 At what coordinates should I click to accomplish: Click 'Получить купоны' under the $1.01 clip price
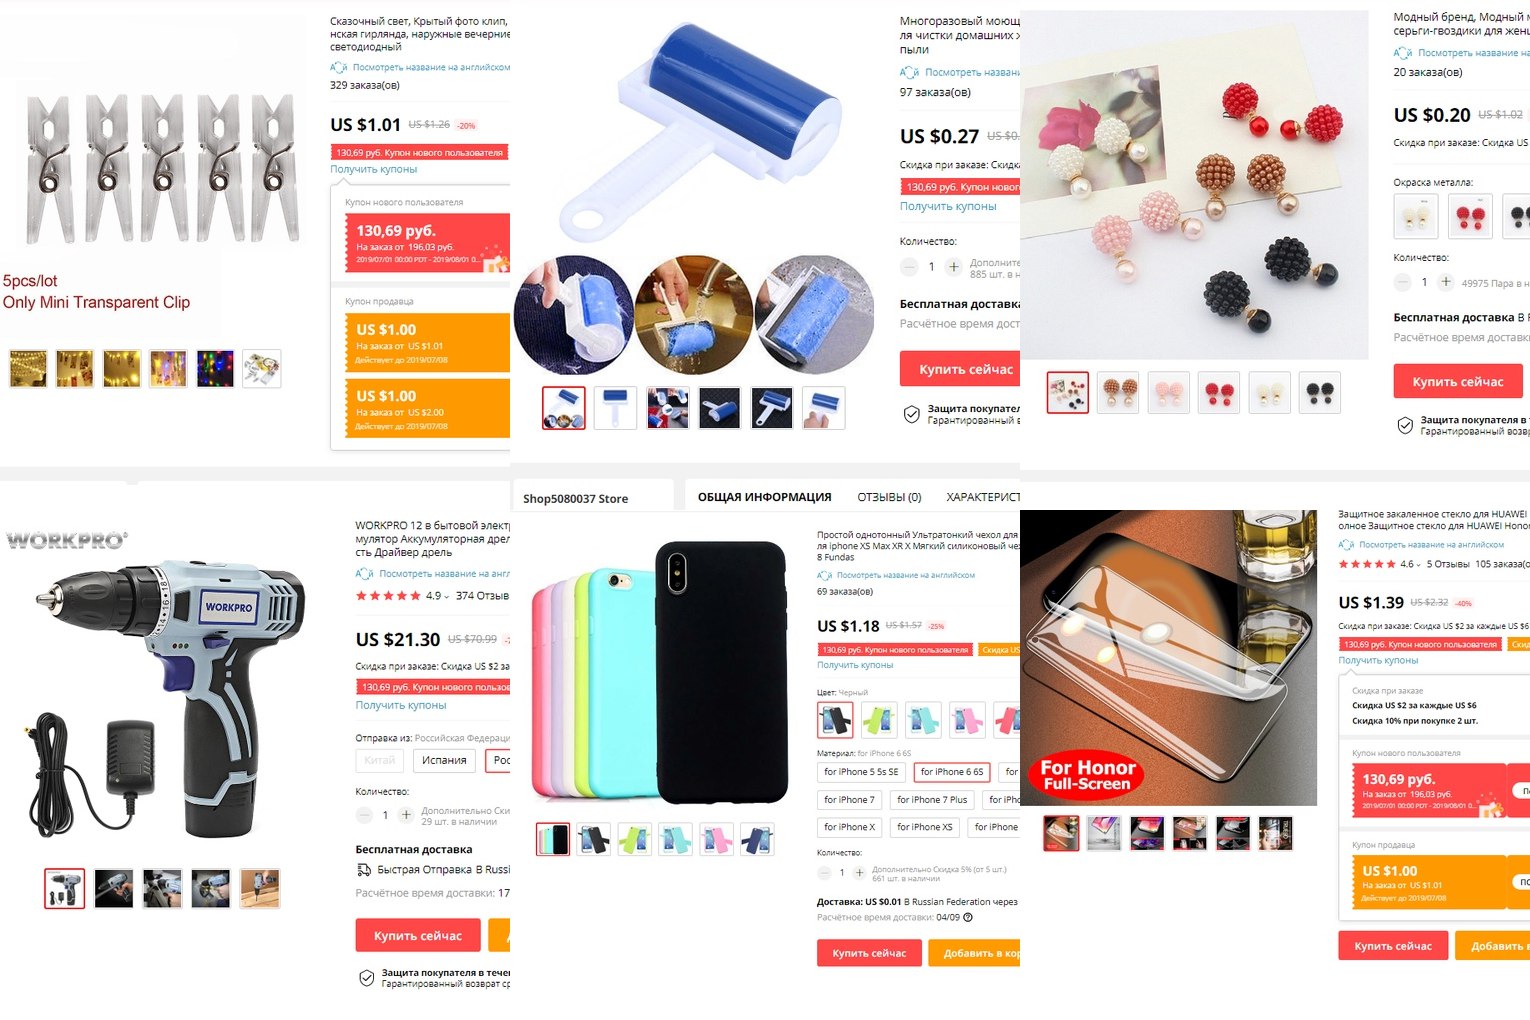(x=374, y=169)
